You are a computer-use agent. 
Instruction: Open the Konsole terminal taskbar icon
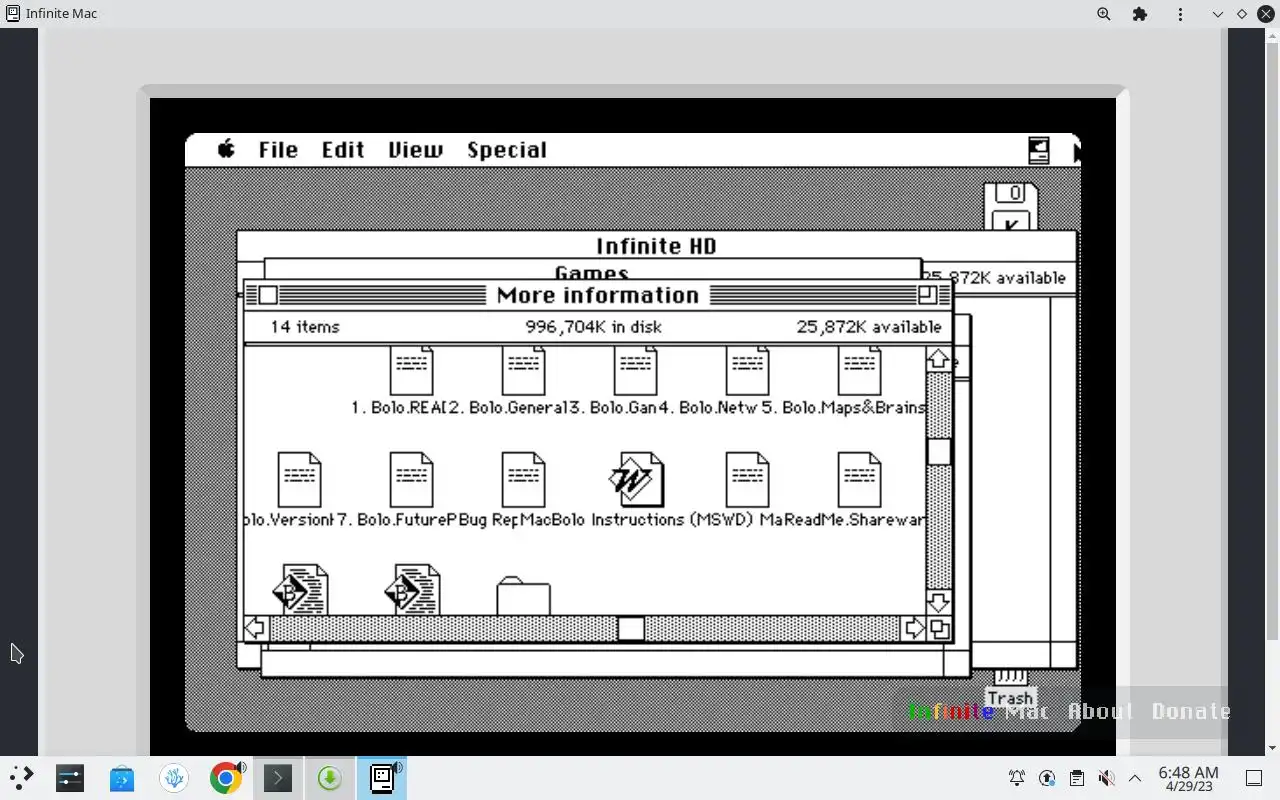coord(277,777)
